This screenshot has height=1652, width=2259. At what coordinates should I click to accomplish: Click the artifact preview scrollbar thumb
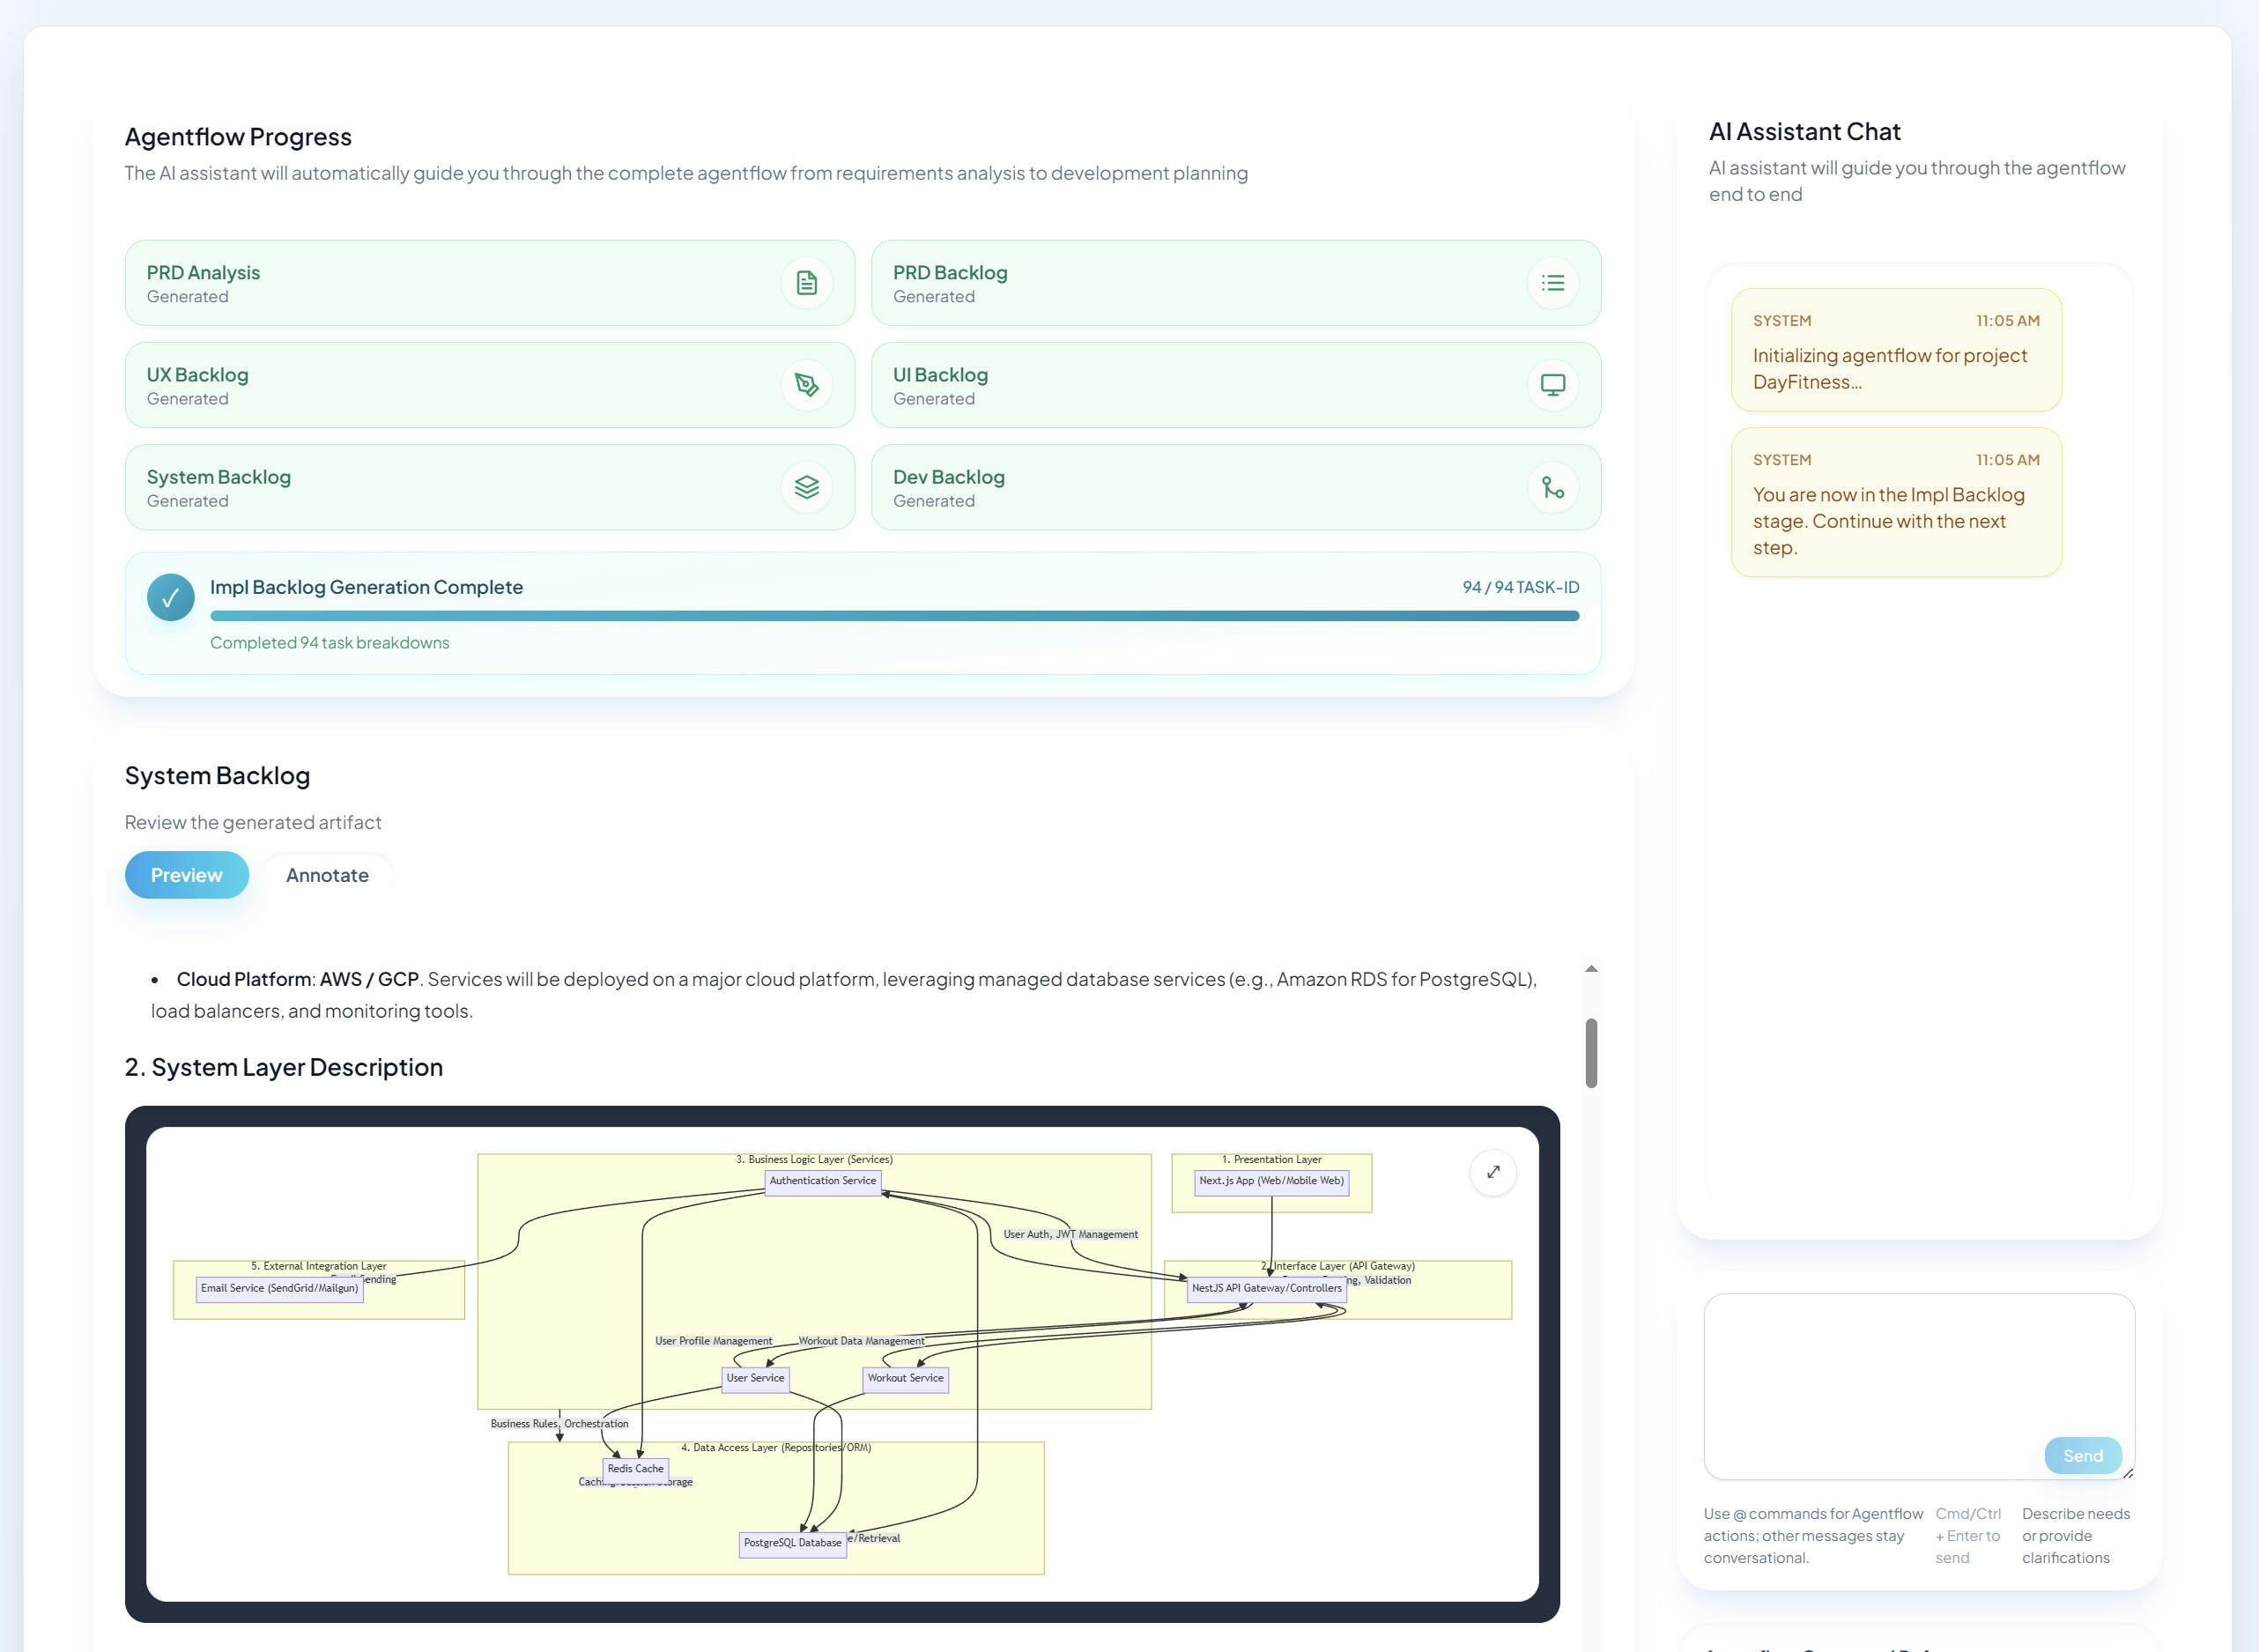pyautogui.click(x=1591, y=1052)
